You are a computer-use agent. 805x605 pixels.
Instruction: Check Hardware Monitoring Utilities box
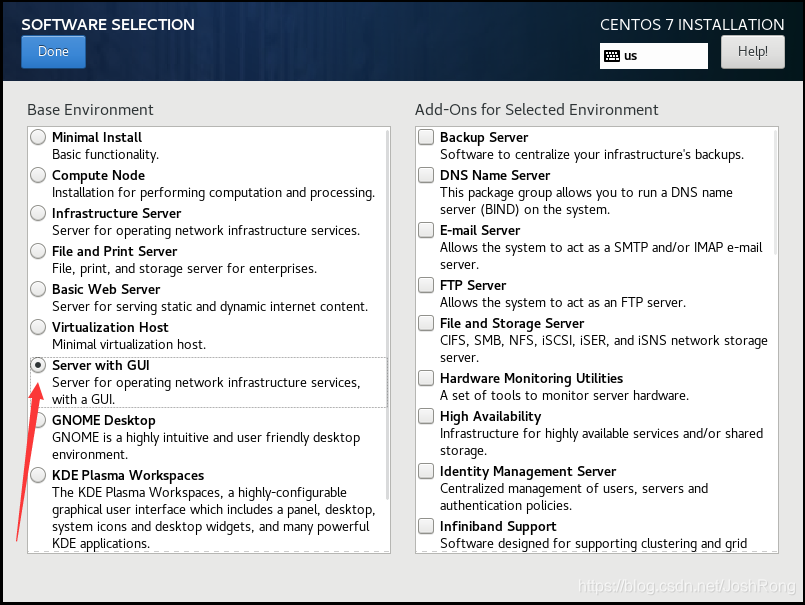tap(426, 378)
